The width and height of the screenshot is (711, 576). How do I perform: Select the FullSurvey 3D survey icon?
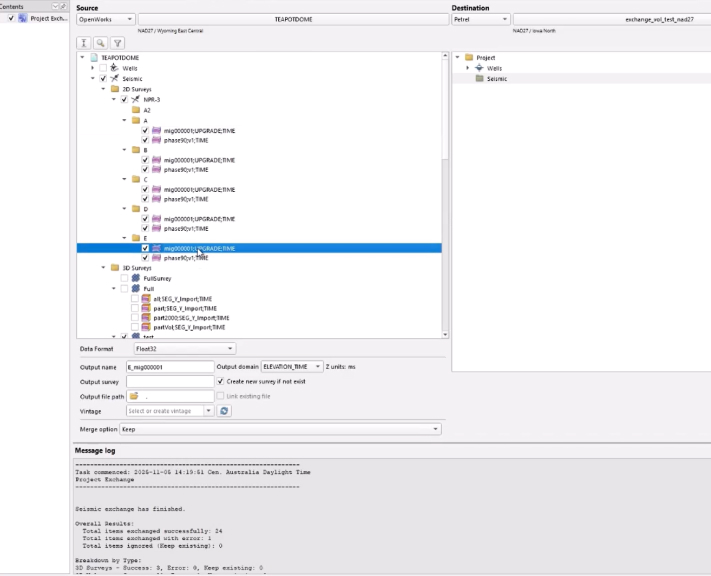coord(135,278)
